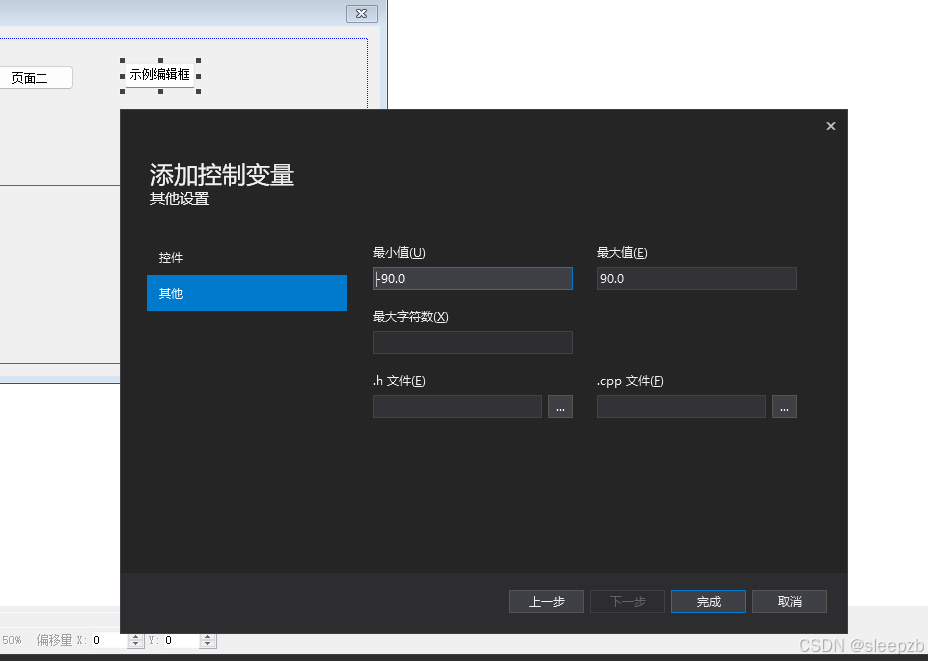Click the dialog close X icon

click(x=830, y=125)
